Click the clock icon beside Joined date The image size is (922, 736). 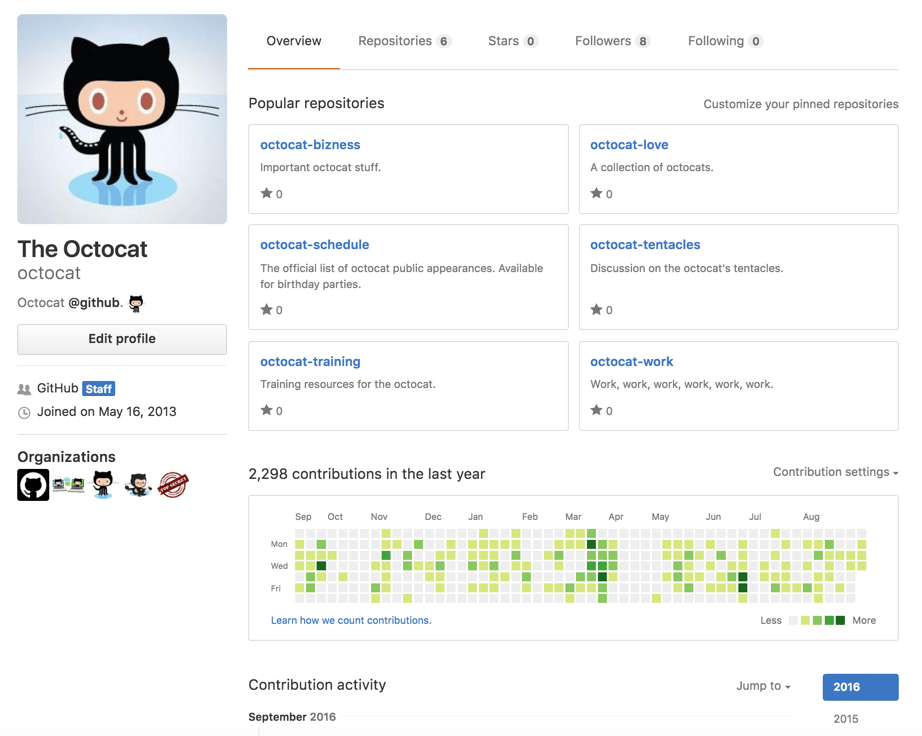click(x=24, y=413)
